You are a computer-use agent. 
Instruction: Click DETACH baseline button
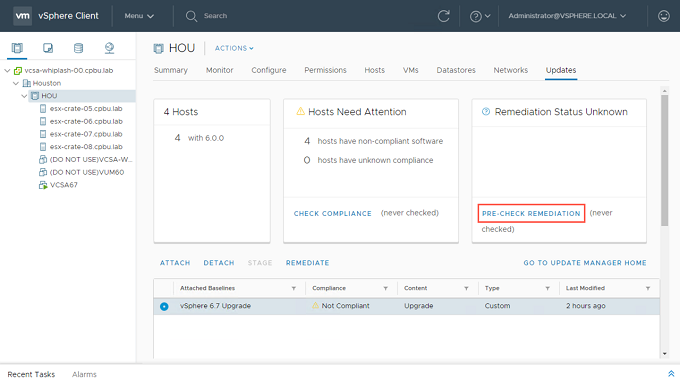pyautogui.click(x=219, y=263)
